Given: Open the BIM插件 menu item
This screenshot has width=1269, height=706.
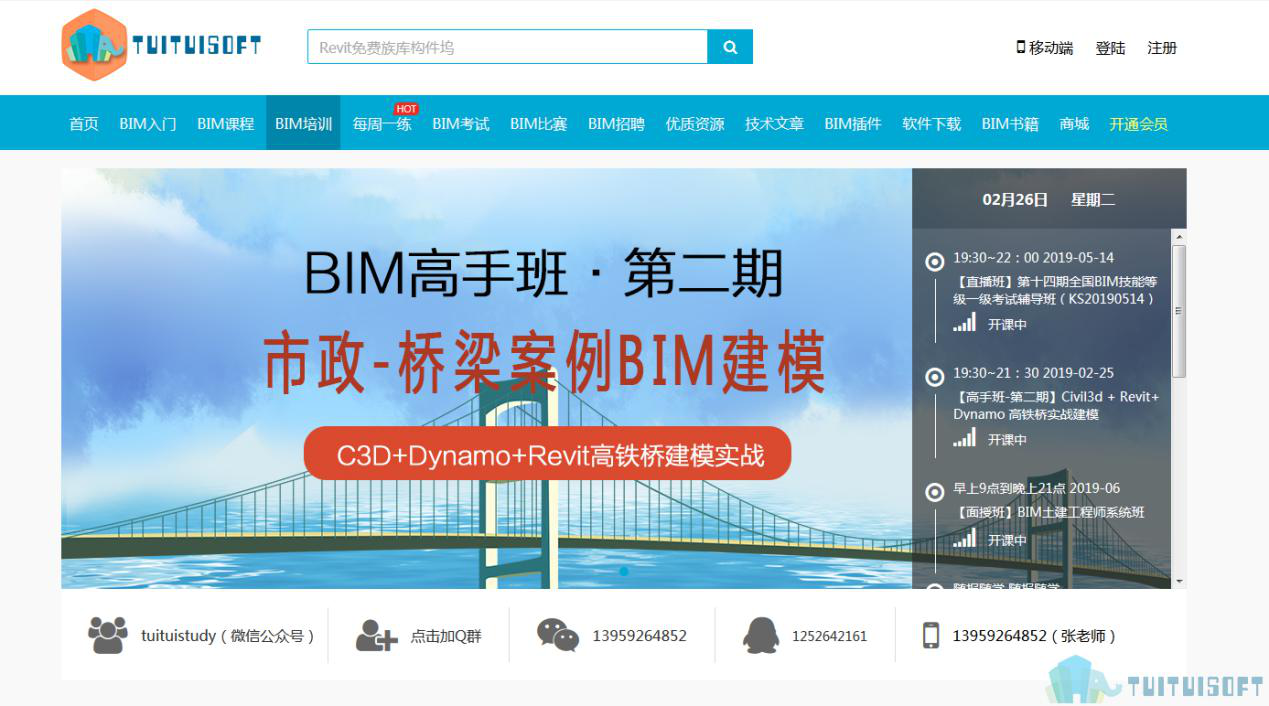Looking at the screenshot, I should click(x=853, y=124).
